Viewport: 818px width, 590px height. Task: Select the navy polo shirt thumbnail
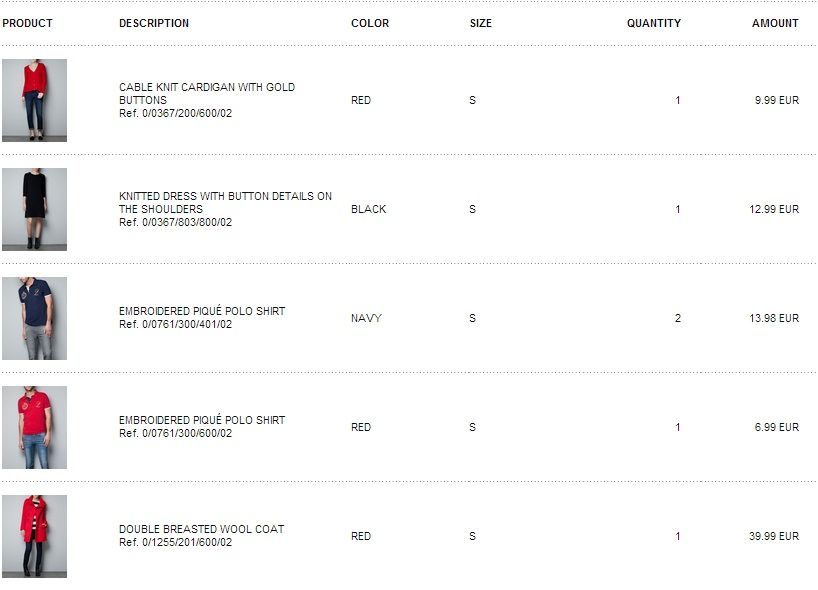(x=34, y=318)
